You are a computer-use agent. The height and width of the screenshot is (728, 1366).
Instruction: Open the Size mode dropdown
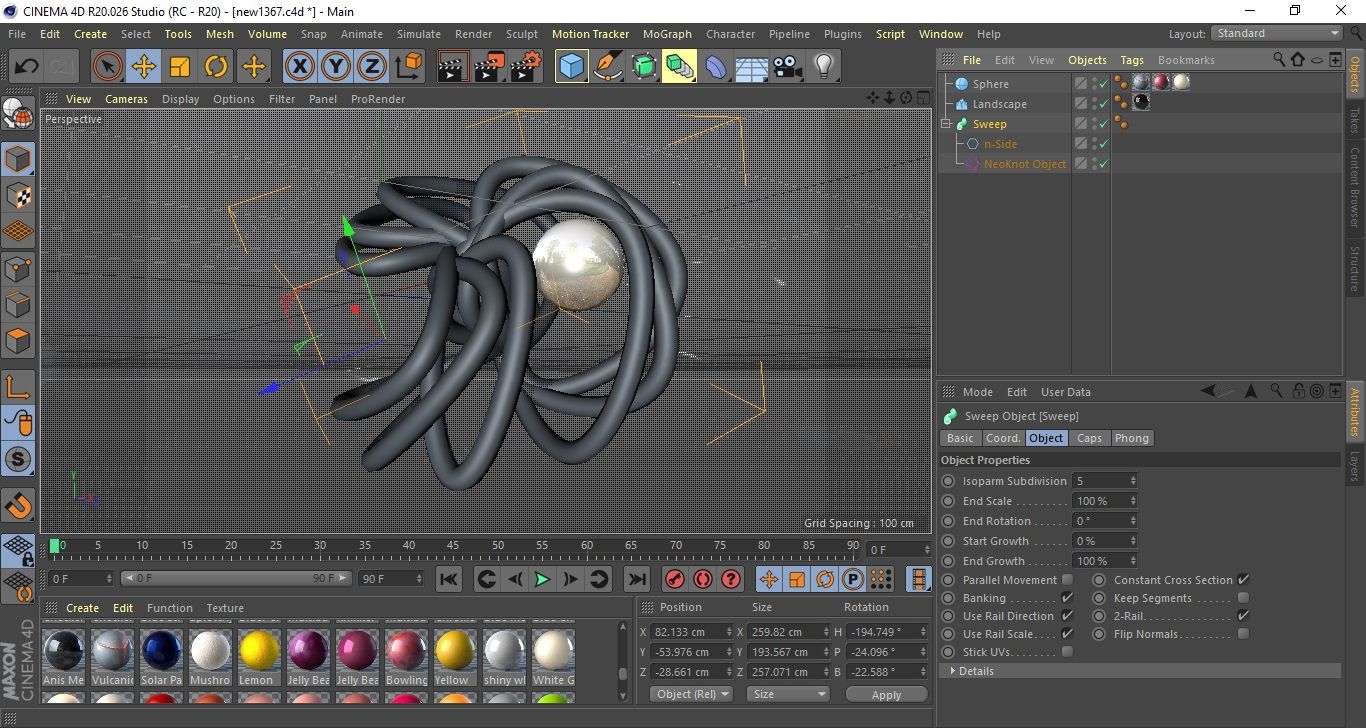[x=789, y=694]
